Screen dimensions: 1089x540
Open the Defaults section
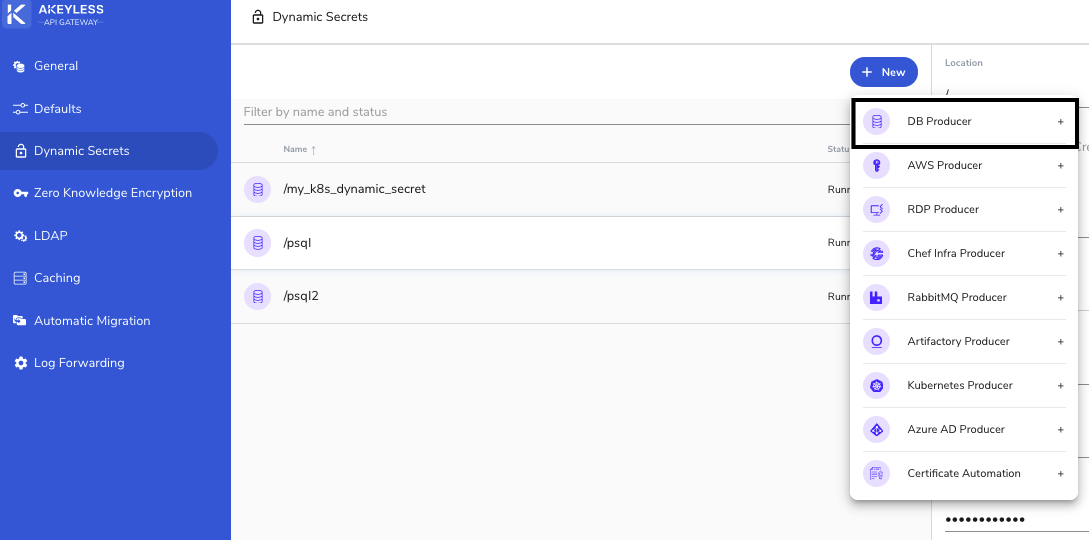[x=109, y=109]
